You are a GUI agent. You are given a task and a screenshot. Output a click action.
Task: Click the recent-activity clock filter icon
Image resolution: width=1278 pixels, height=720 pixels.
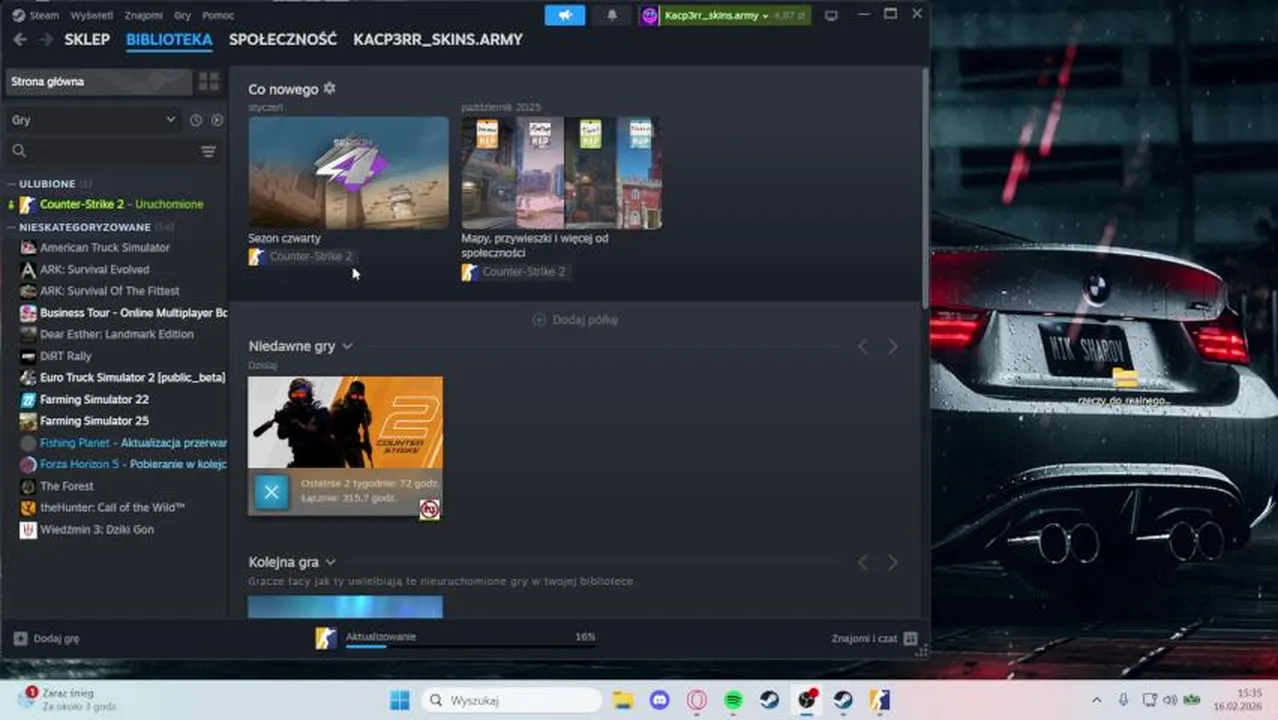[x=196, y=120]
